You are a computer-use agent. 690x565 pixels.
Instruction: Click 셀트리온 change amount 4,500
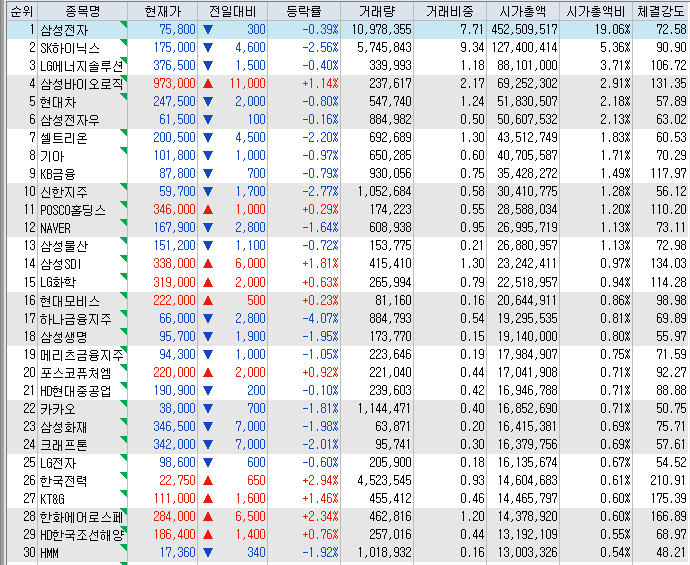coord(250,138)
